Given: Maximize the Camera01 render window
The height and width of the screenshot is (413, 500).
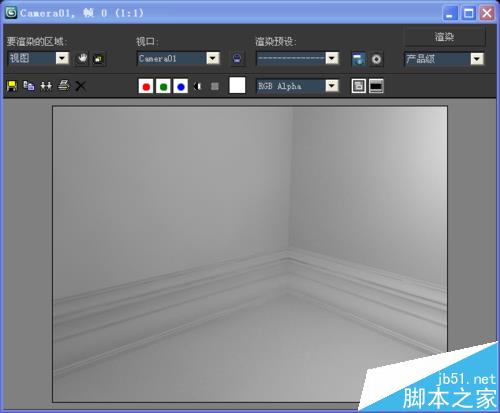Looking at the screenshot, I should (469, 13).
